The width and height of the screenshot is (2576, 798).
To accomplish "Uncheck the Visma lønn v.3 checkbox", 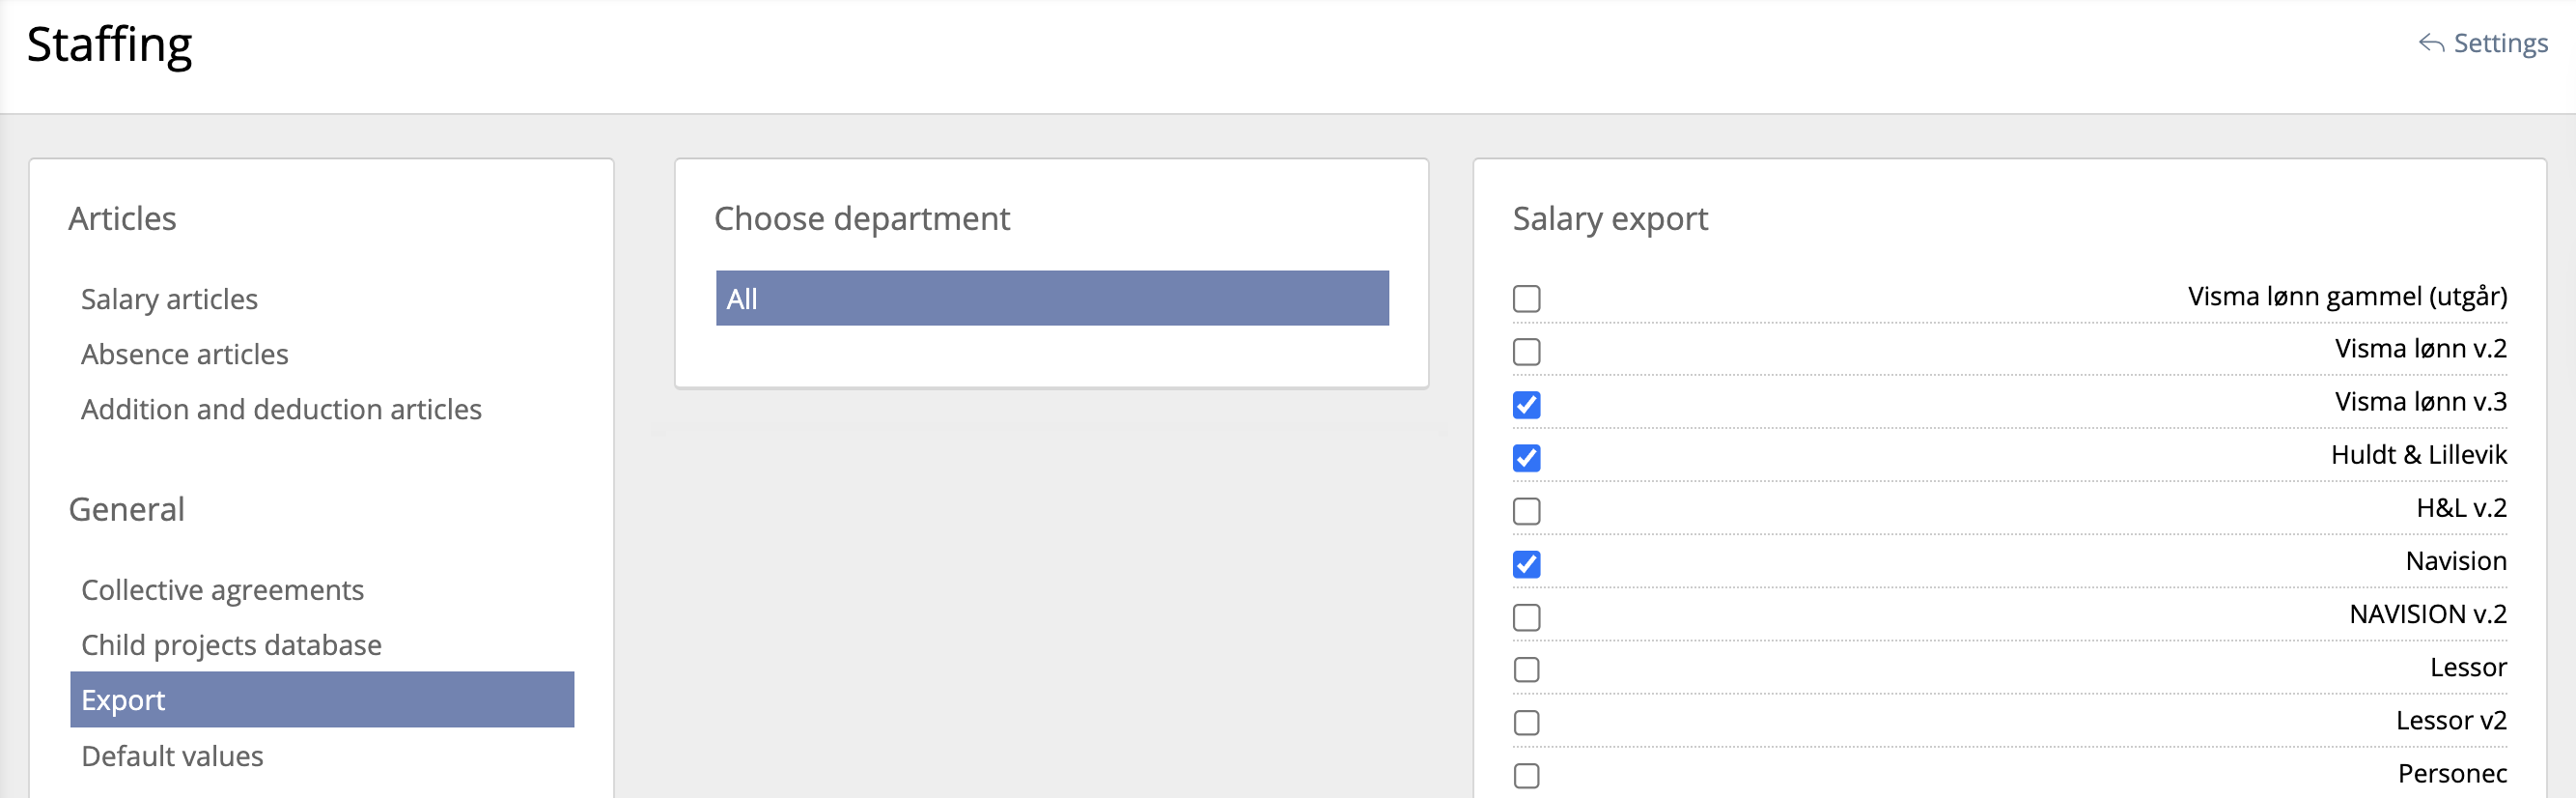I will [1526, 405].
